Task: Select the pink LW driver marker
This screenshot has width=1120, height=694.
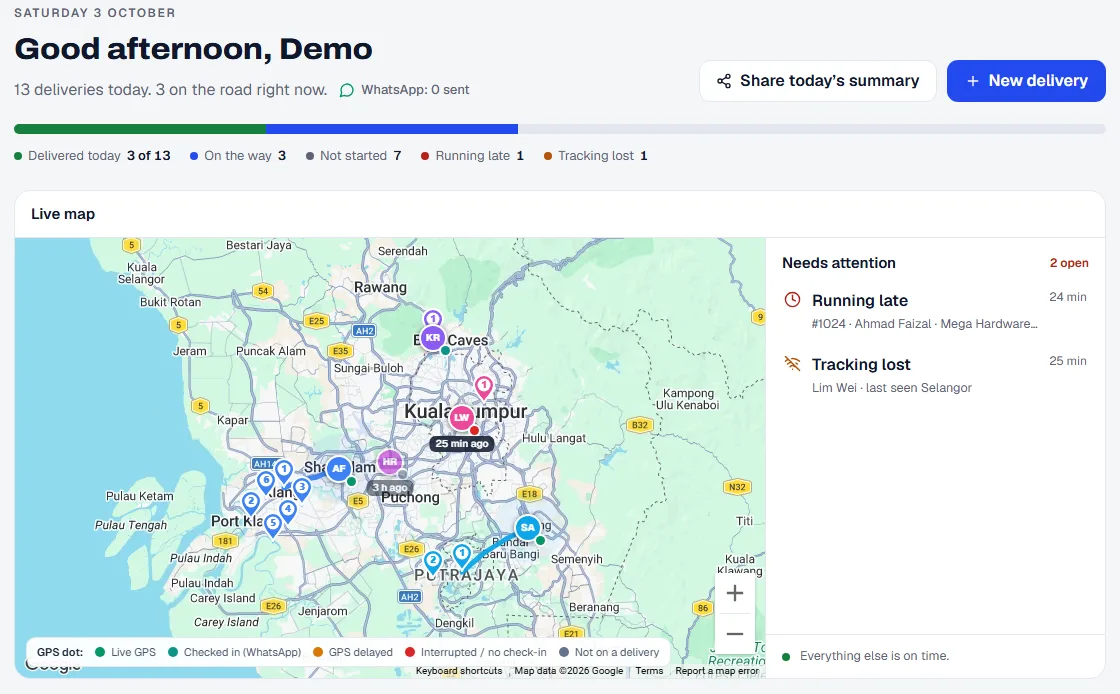Action: point(461,417)
